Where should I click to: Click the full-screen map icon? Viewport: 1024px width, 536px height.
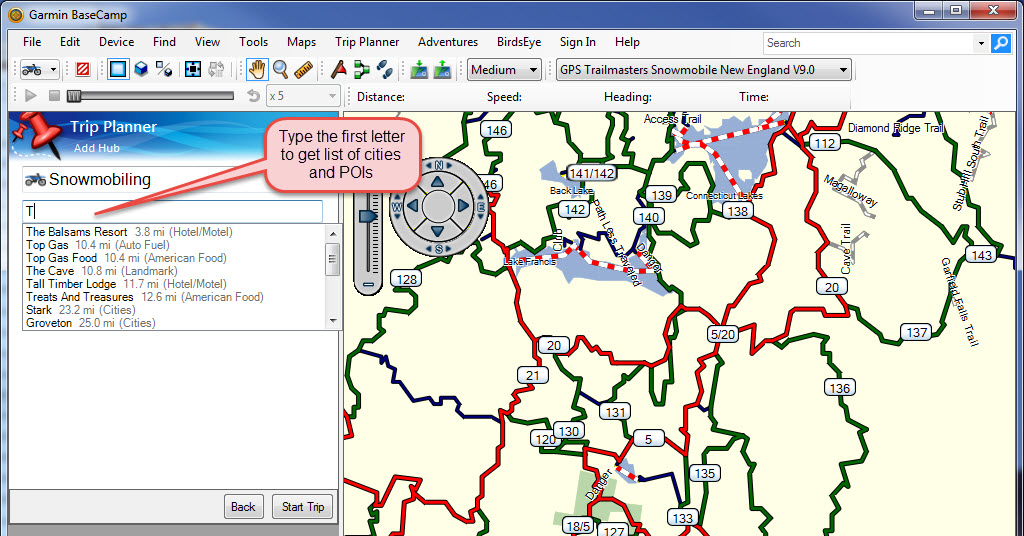[193, 69]
